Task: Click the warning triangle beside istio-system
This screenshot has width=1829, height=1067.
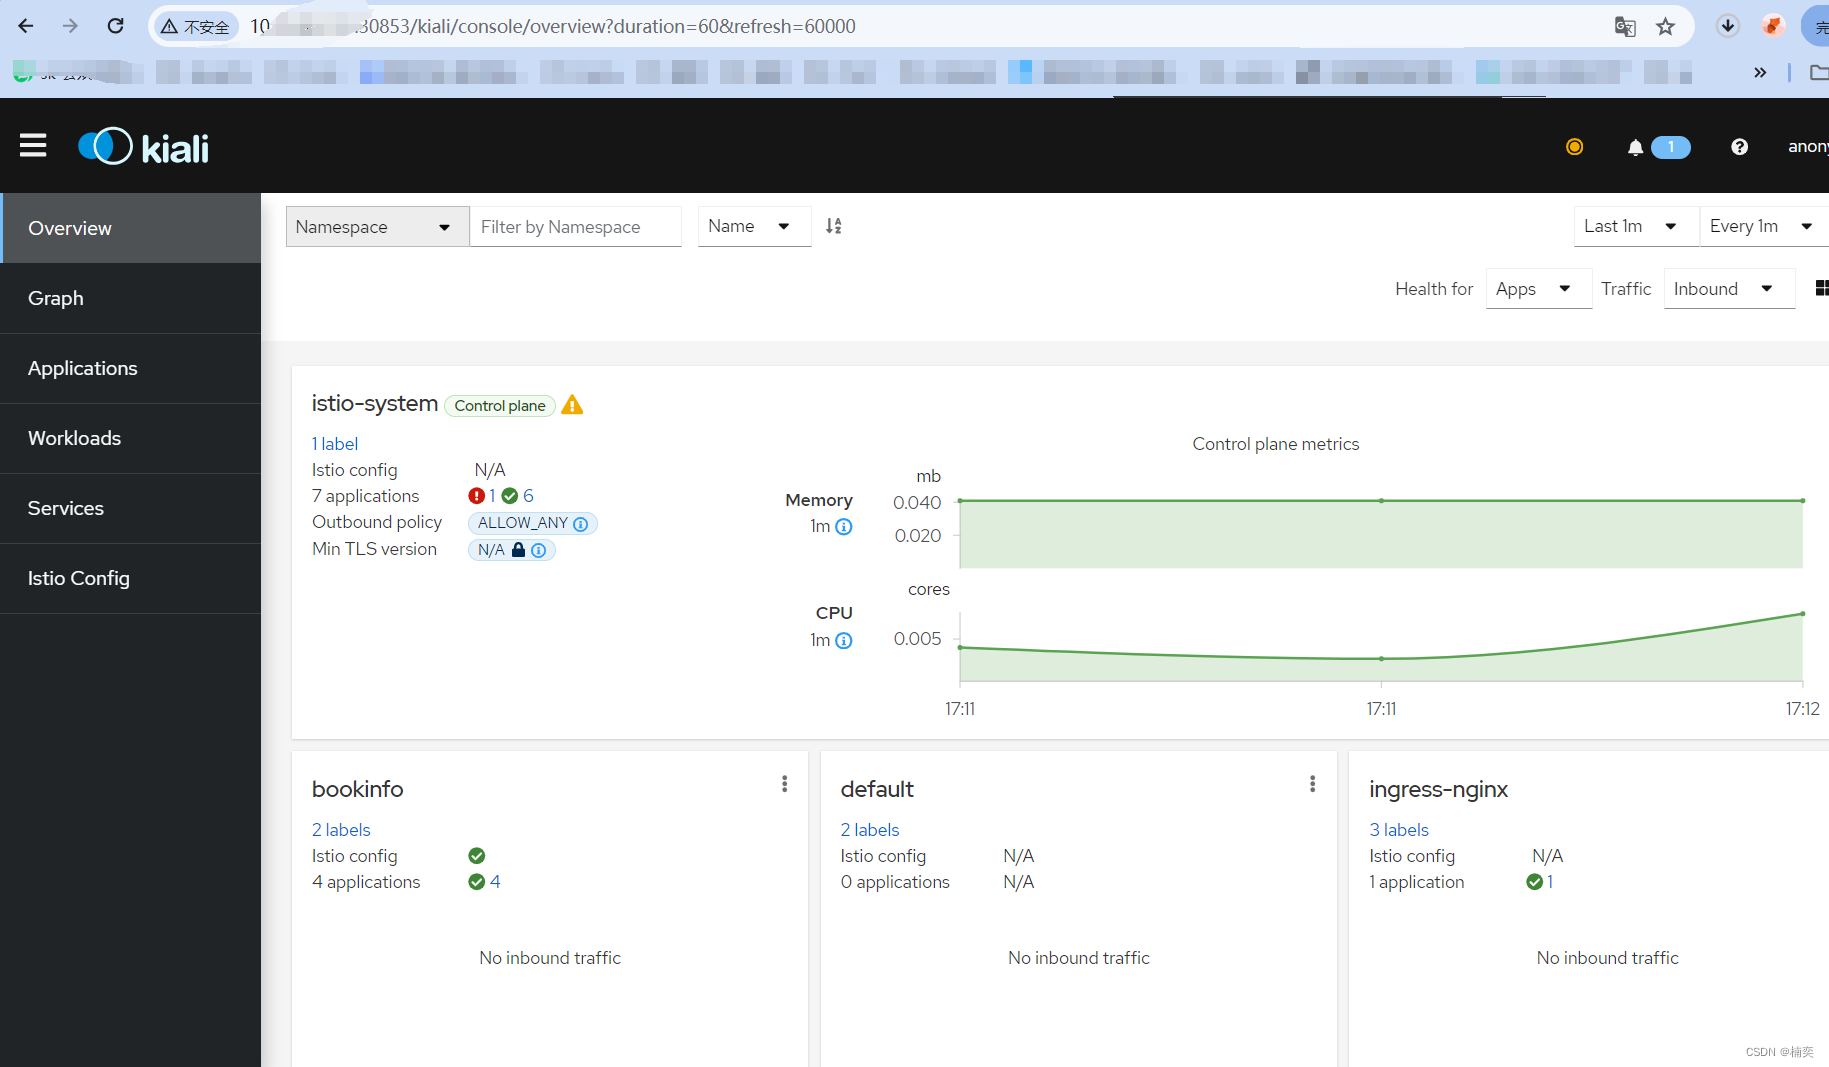Action: (x=572, y=405)
